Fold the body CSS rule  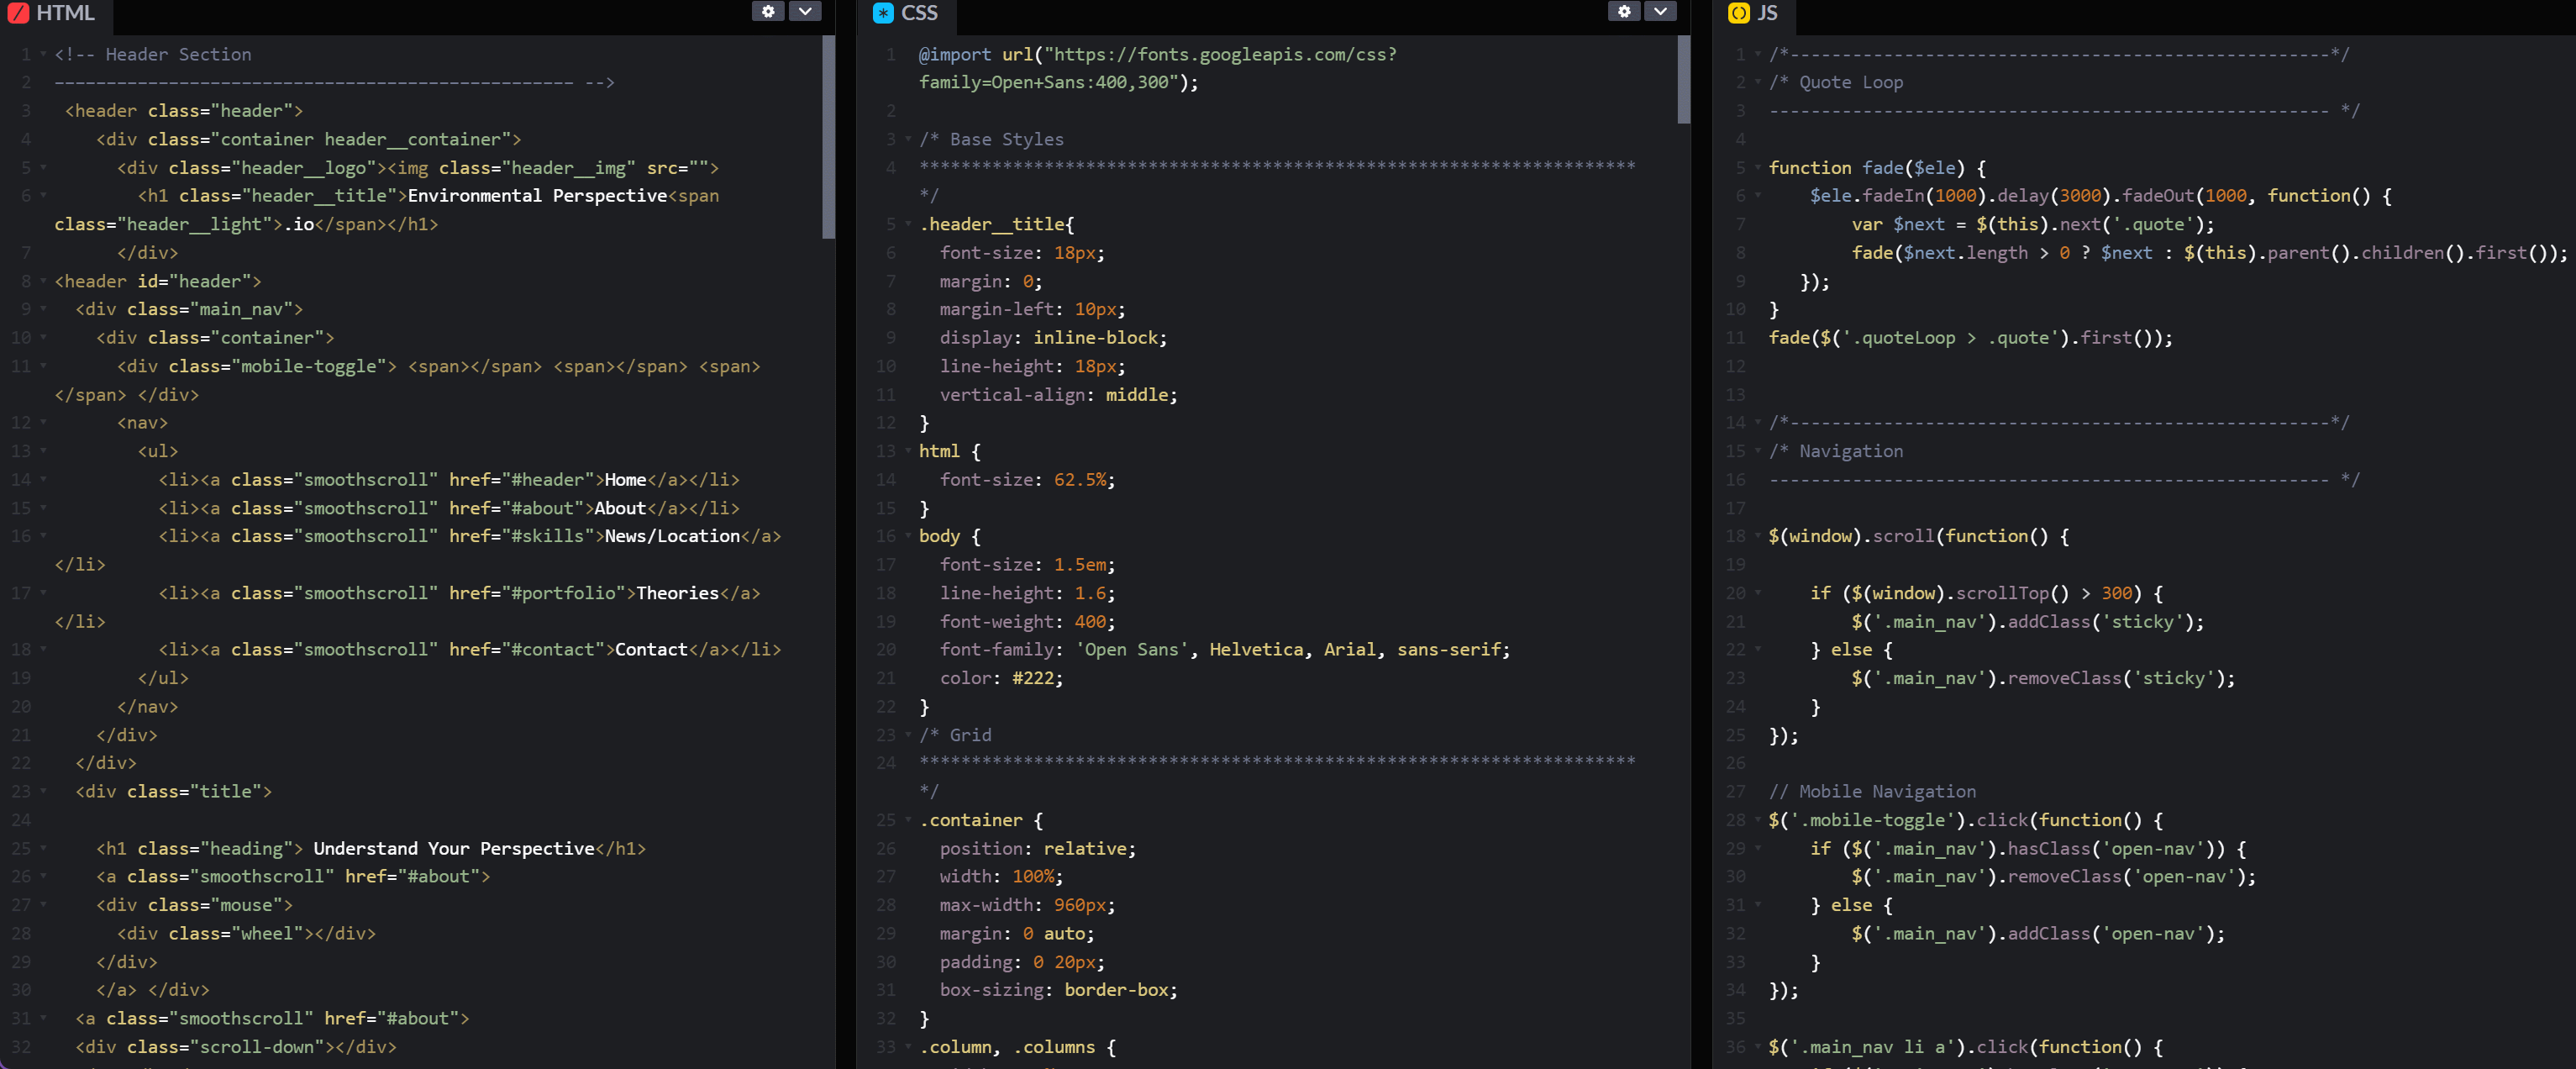click(x=908, y=537)
